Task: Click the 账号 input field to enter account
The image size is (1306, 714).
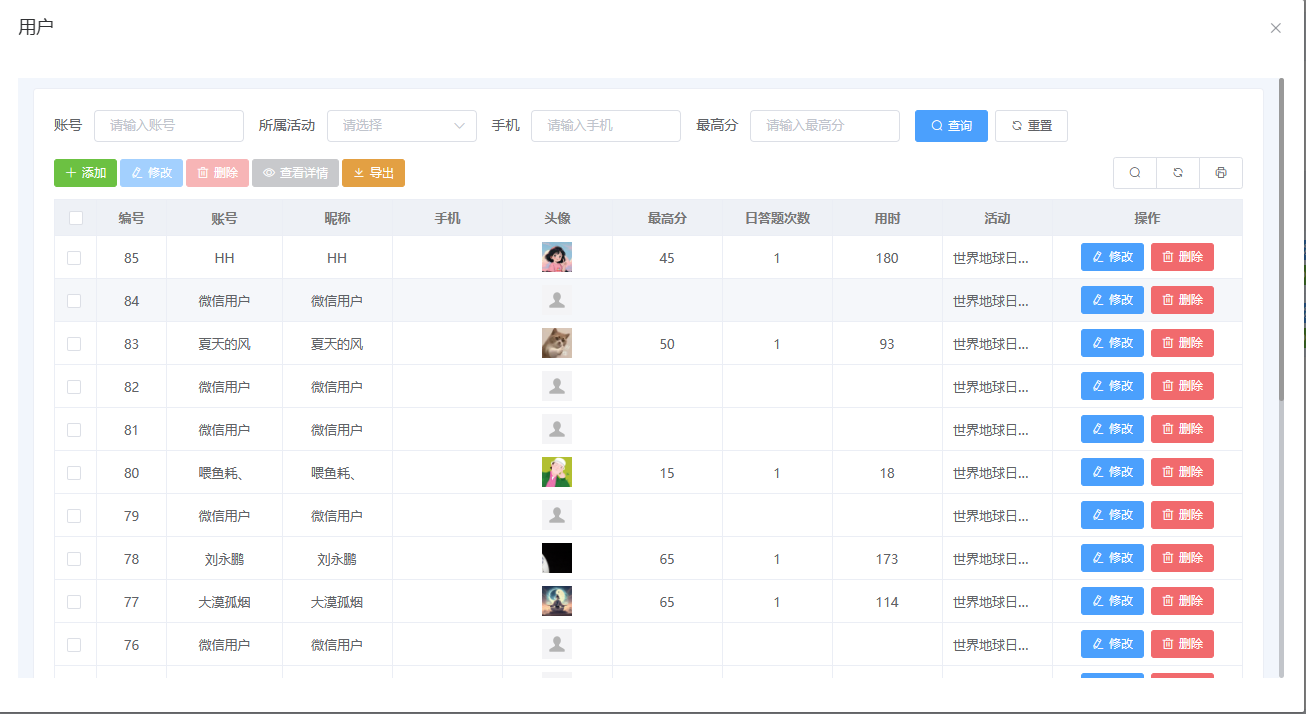Action: 168,126
